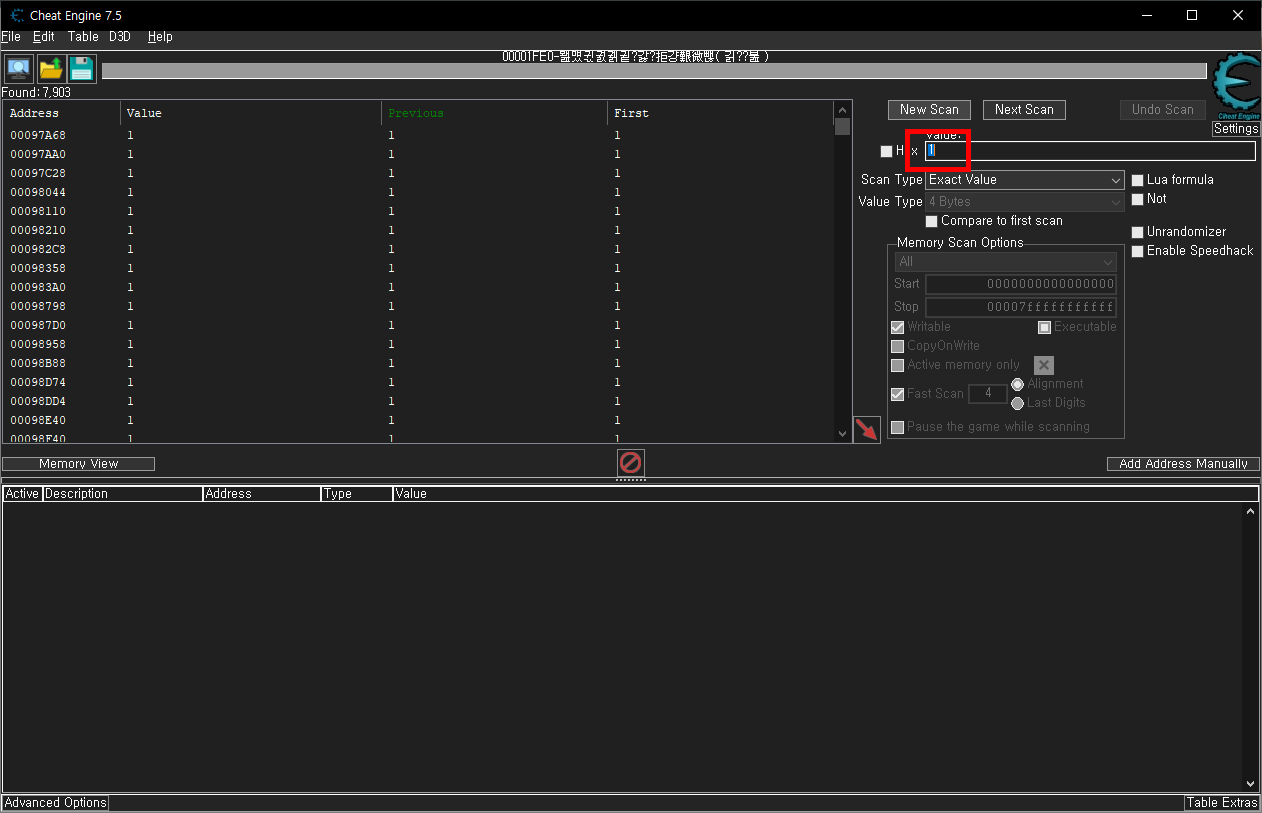This screenshot has height=813, width=1262.
Task: Select the Last Digits radio button
Action: pyautogui.click(x=1018, y=403)
